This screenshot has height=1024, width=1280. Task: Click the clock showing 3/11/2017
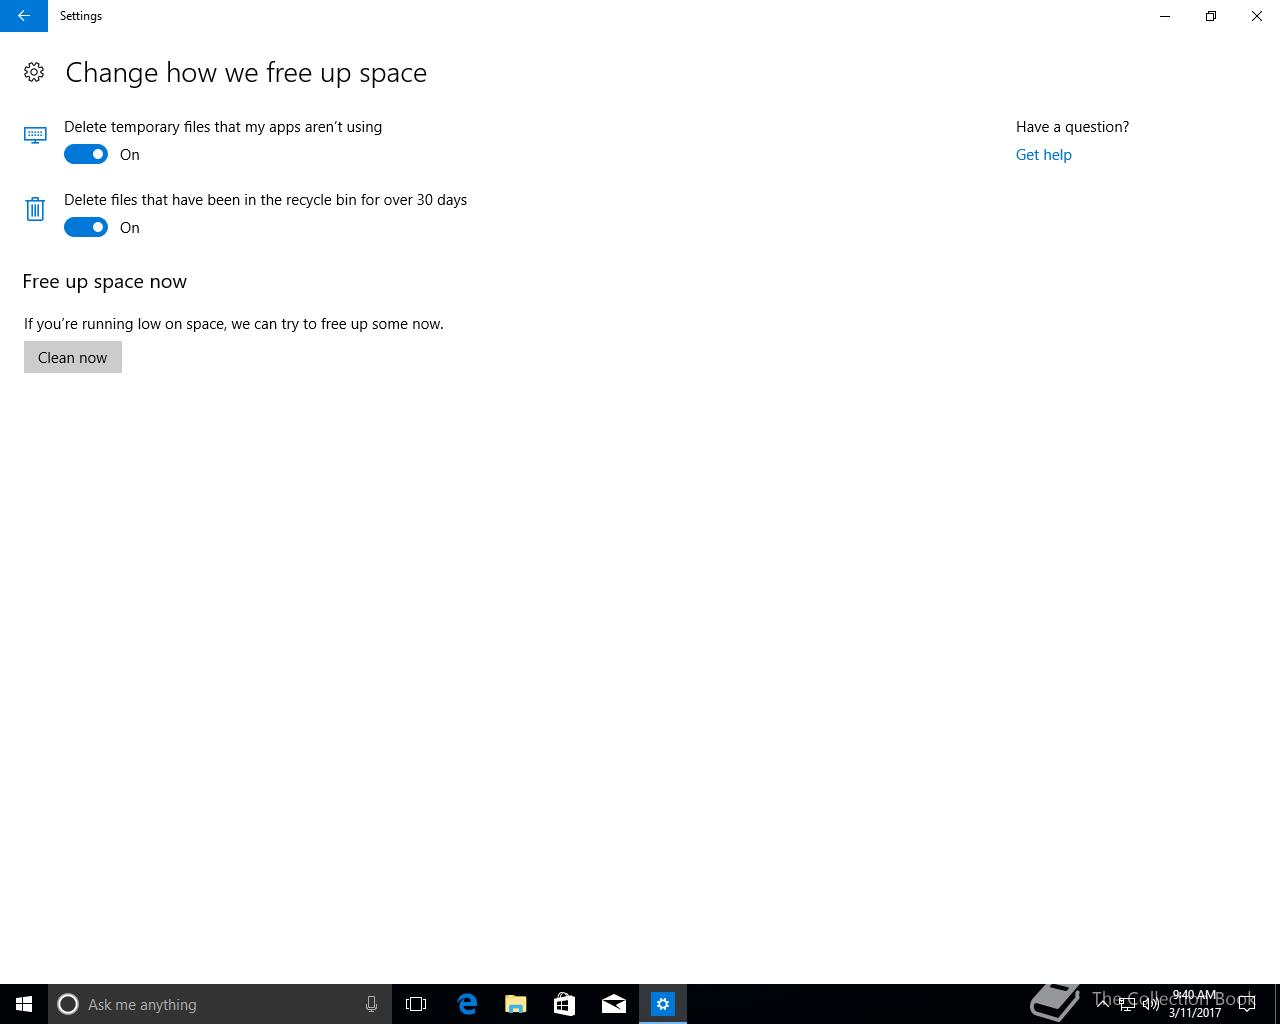point(1195,1004)
